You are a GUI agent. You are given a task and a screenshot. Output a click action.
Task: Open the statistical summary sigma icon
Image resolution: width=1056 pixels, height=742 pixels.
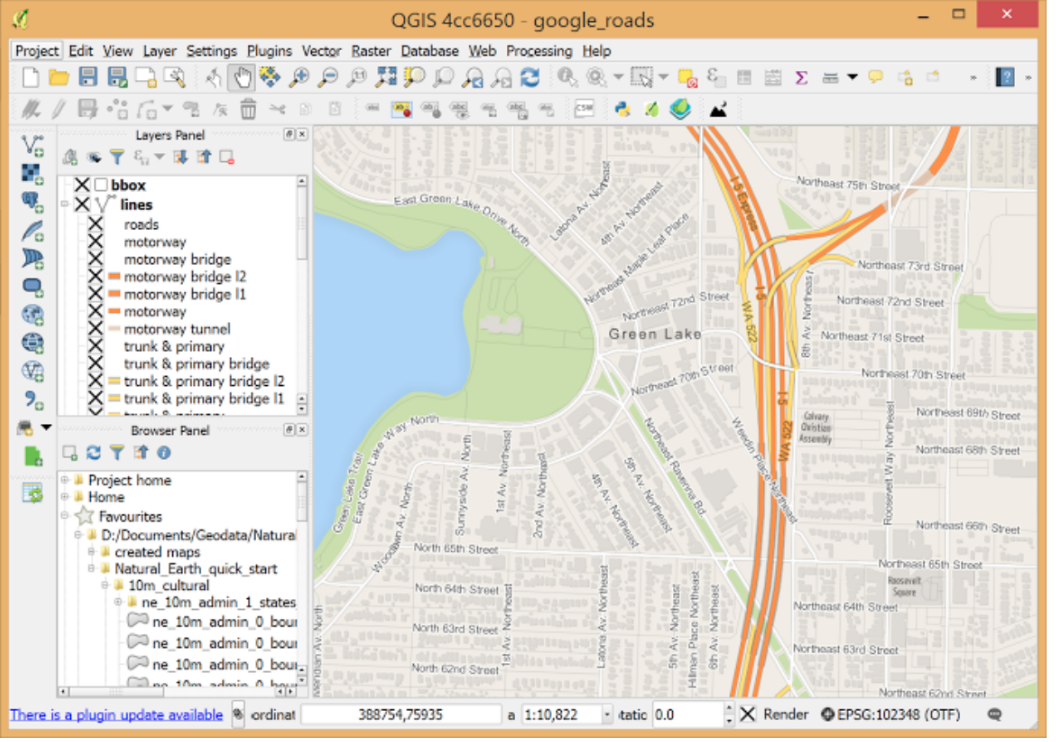point(801,78)
